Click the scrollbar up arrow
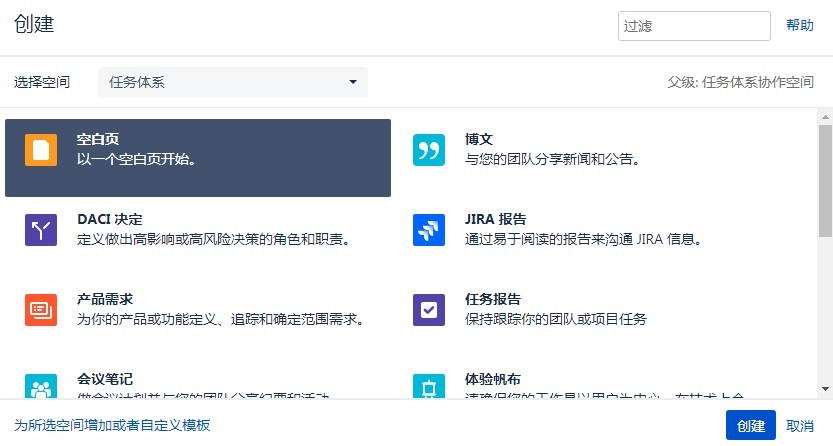The width and height of the screenshot is (833, 446). click(x=825, y=117)
